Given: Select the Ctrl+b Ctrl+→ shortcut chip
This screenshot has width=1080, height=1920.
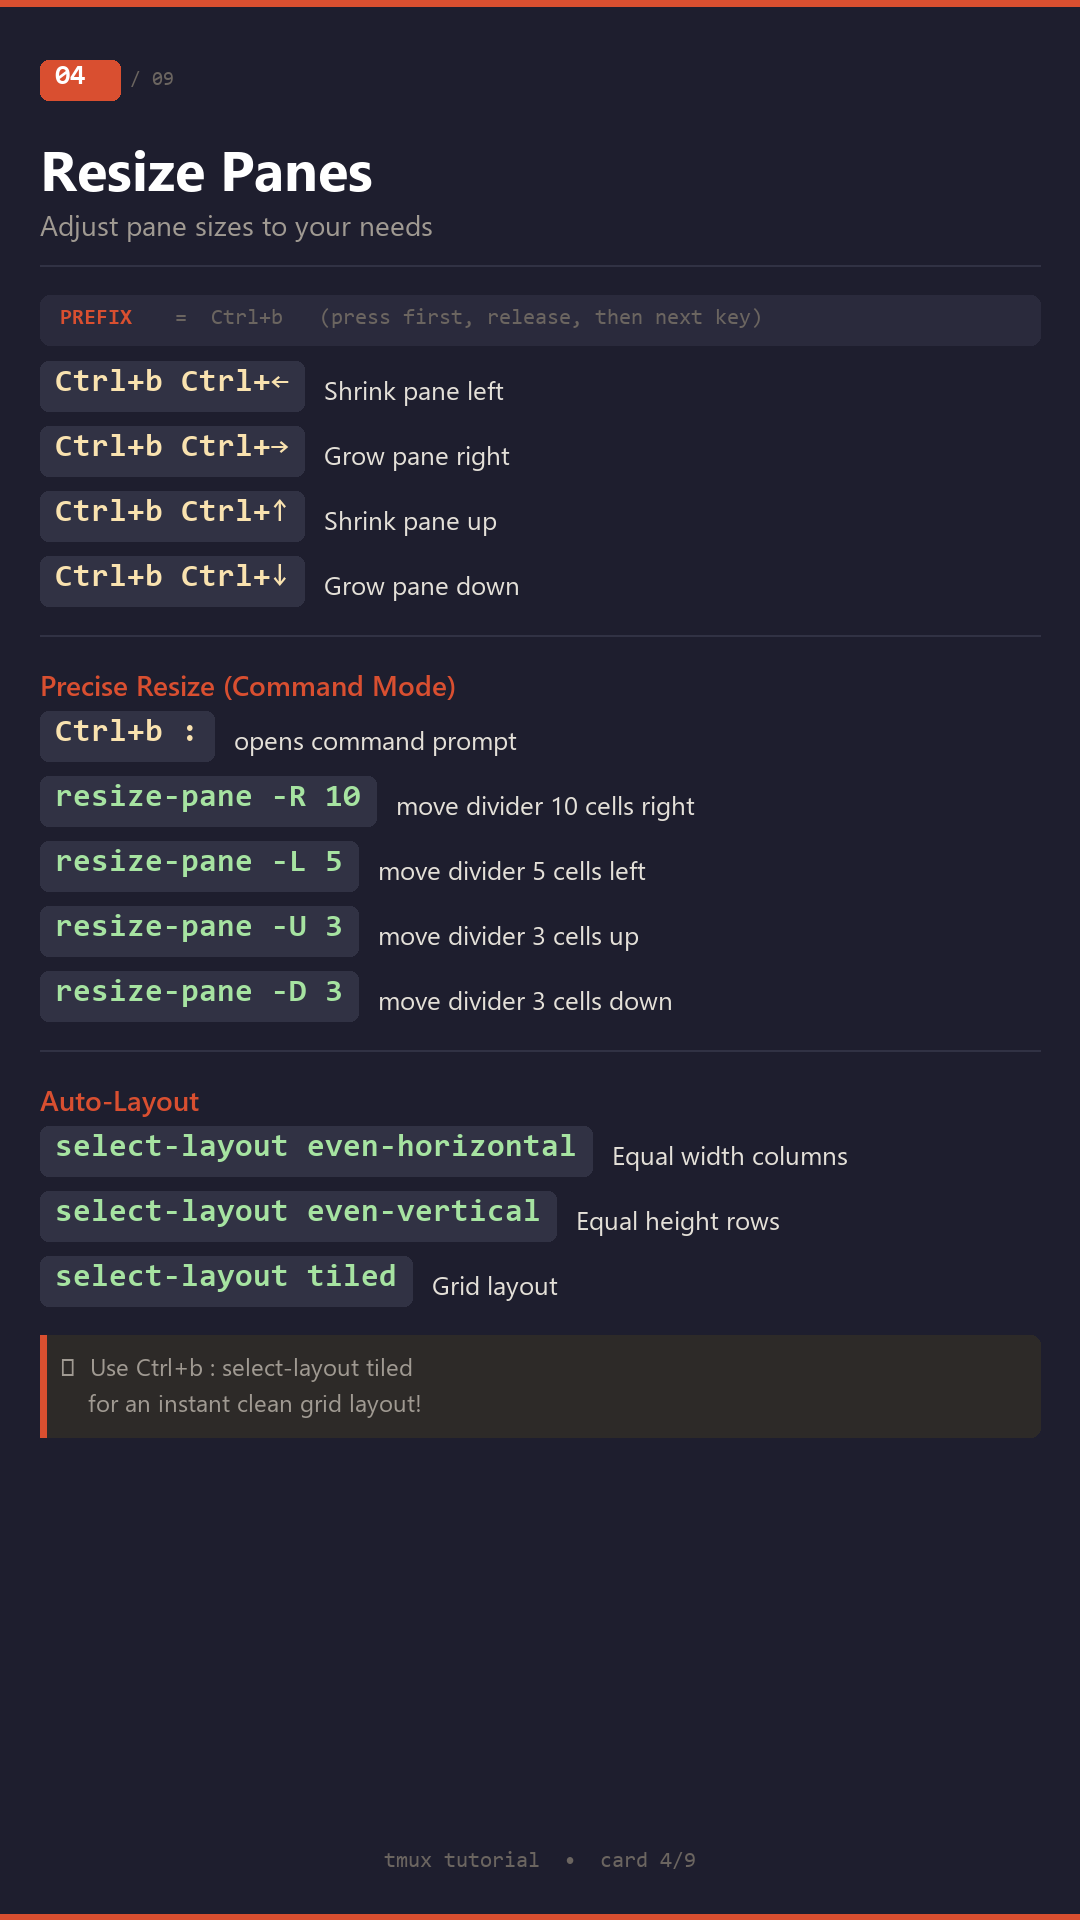Looking at the screenshot, I should click(172, 451).
